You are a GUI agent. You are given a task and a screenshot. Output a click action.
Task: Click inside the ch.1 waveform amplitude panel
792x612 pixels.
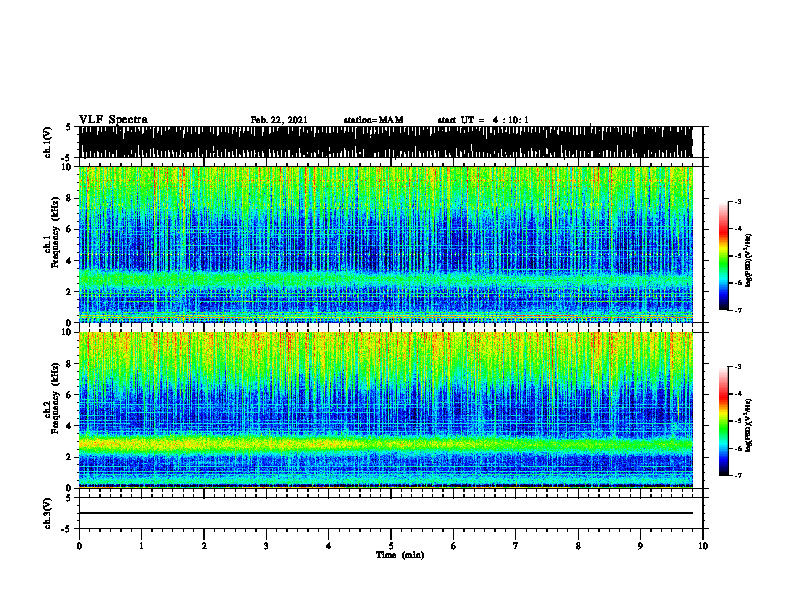[385, 142]
